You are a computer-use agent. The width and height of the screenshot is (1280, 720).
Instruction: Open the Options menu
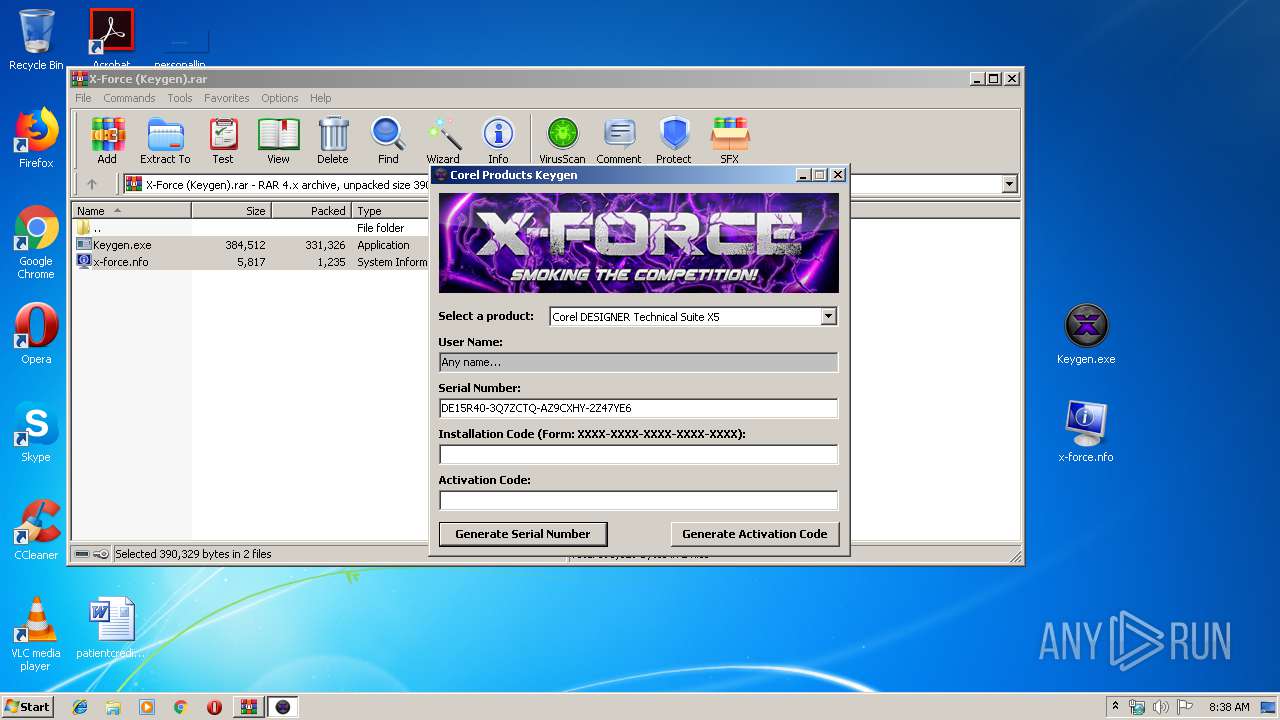tap(280, 98)
